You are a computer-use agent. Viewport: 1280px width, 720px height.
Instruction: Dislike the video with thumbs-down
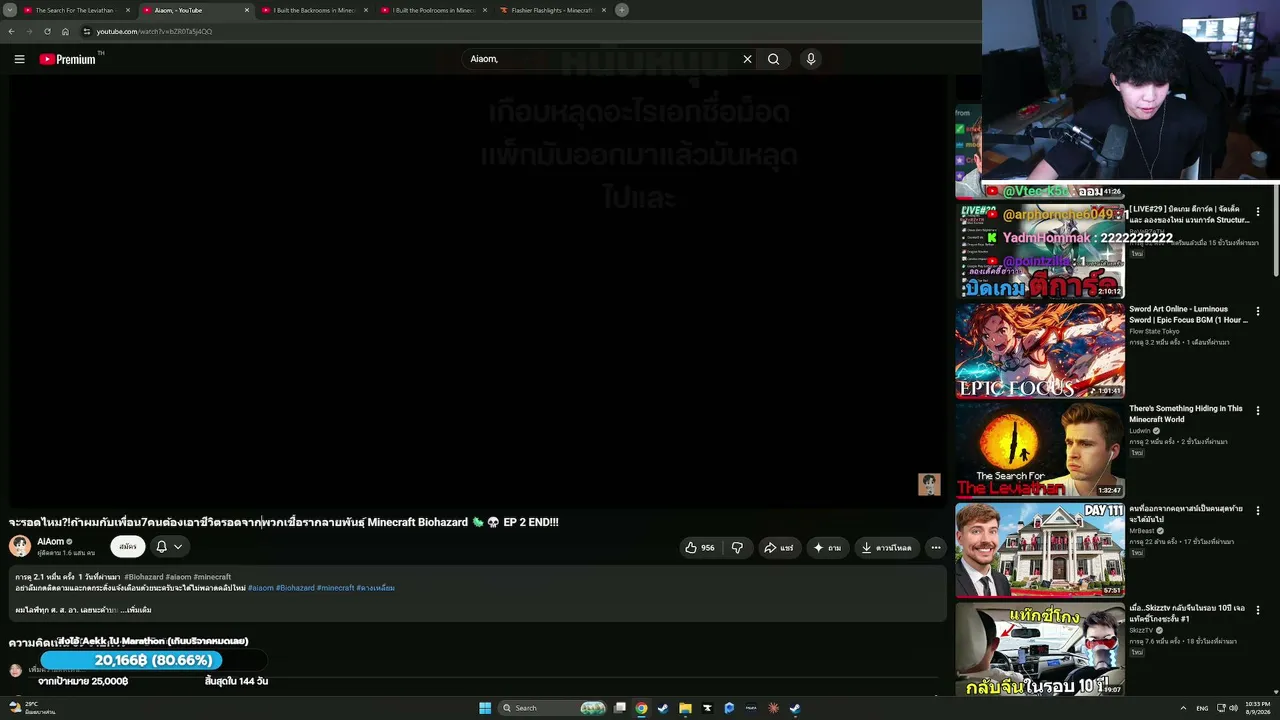click(x=737, y=547)
